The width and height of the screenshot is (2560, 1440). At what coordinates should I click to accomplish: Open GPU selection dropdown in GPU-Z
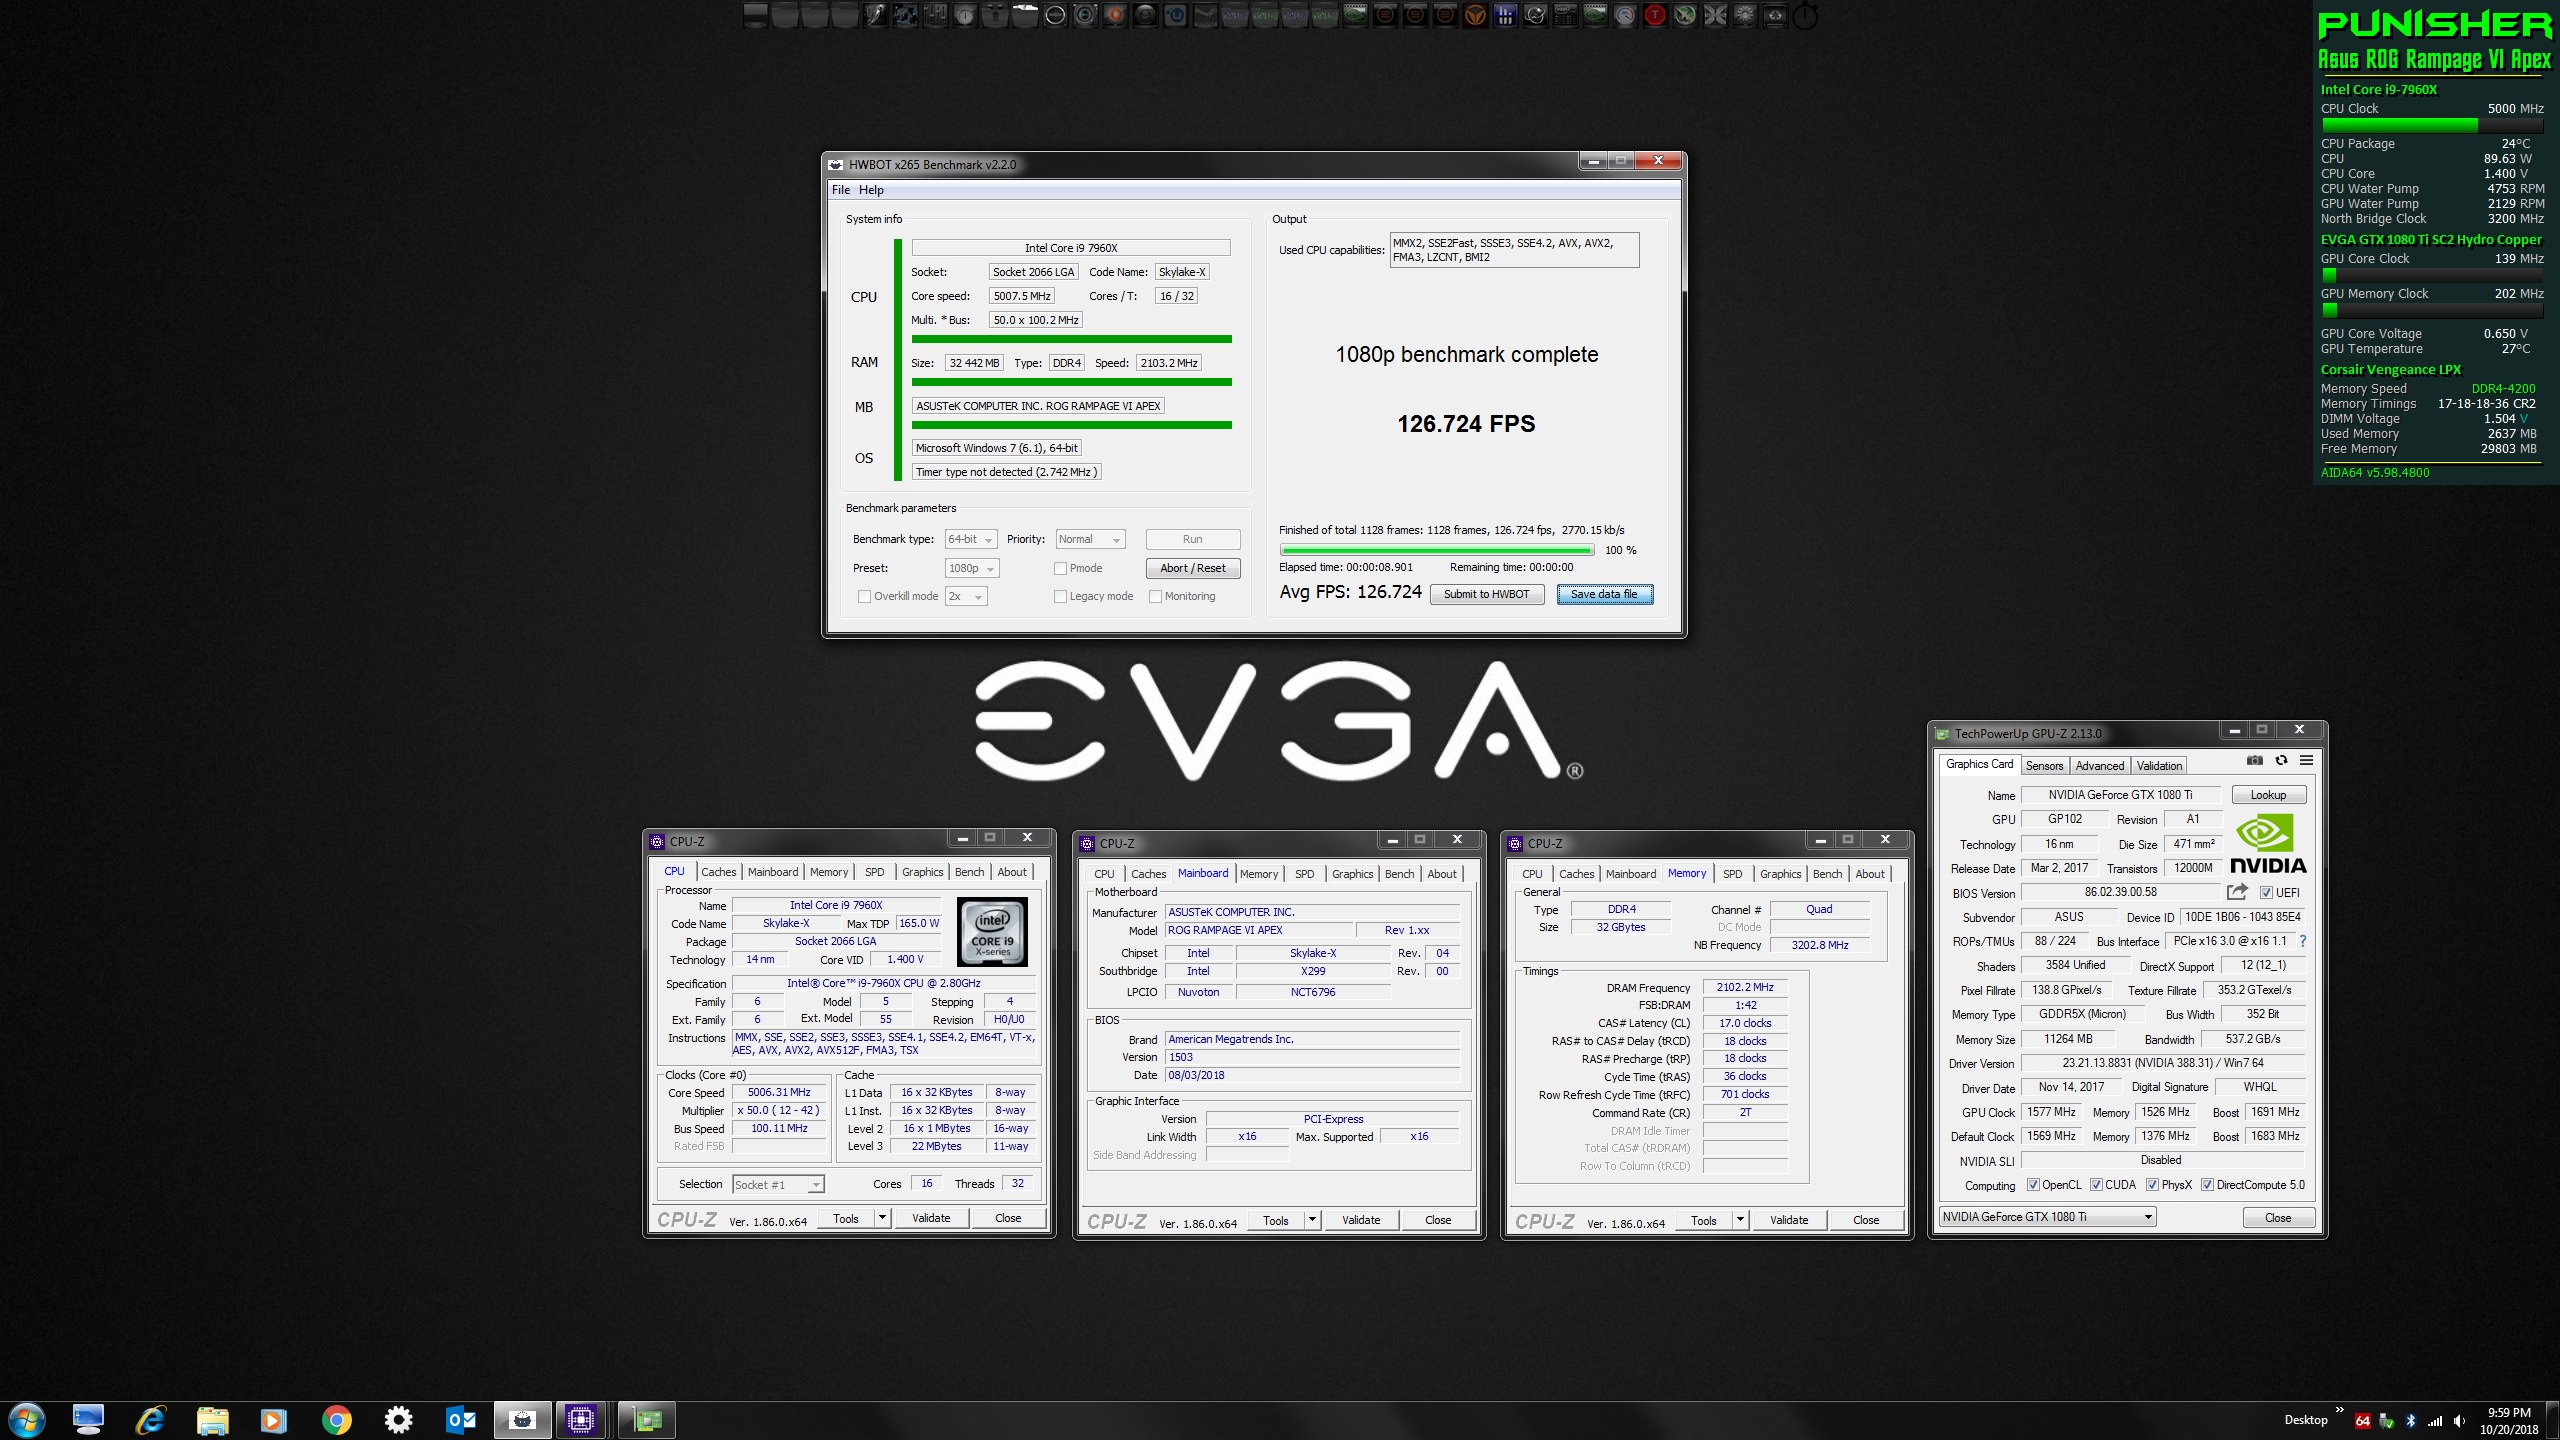[2047, 1217]
